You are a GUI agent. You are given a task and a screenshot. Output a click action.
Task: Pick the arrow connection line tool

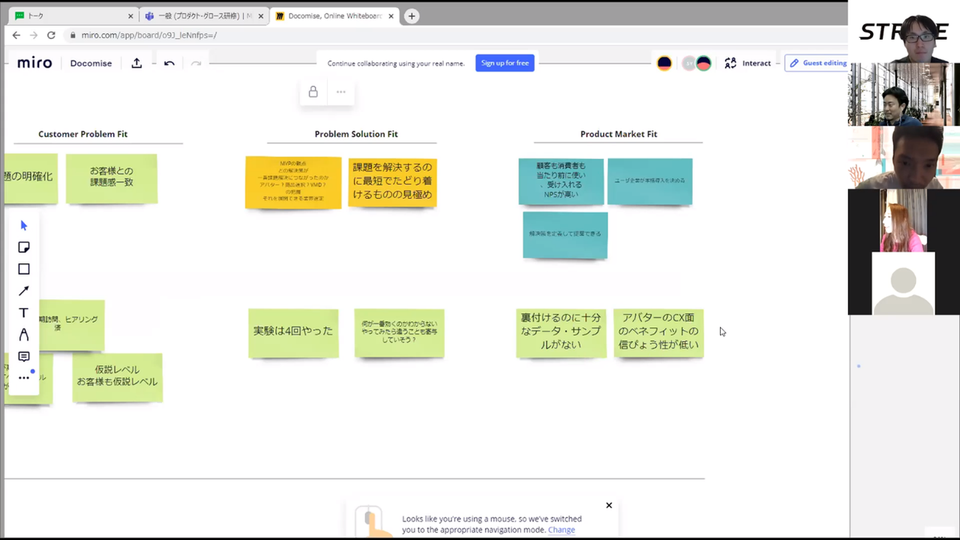pyautogui.click(x=24, y=291)
